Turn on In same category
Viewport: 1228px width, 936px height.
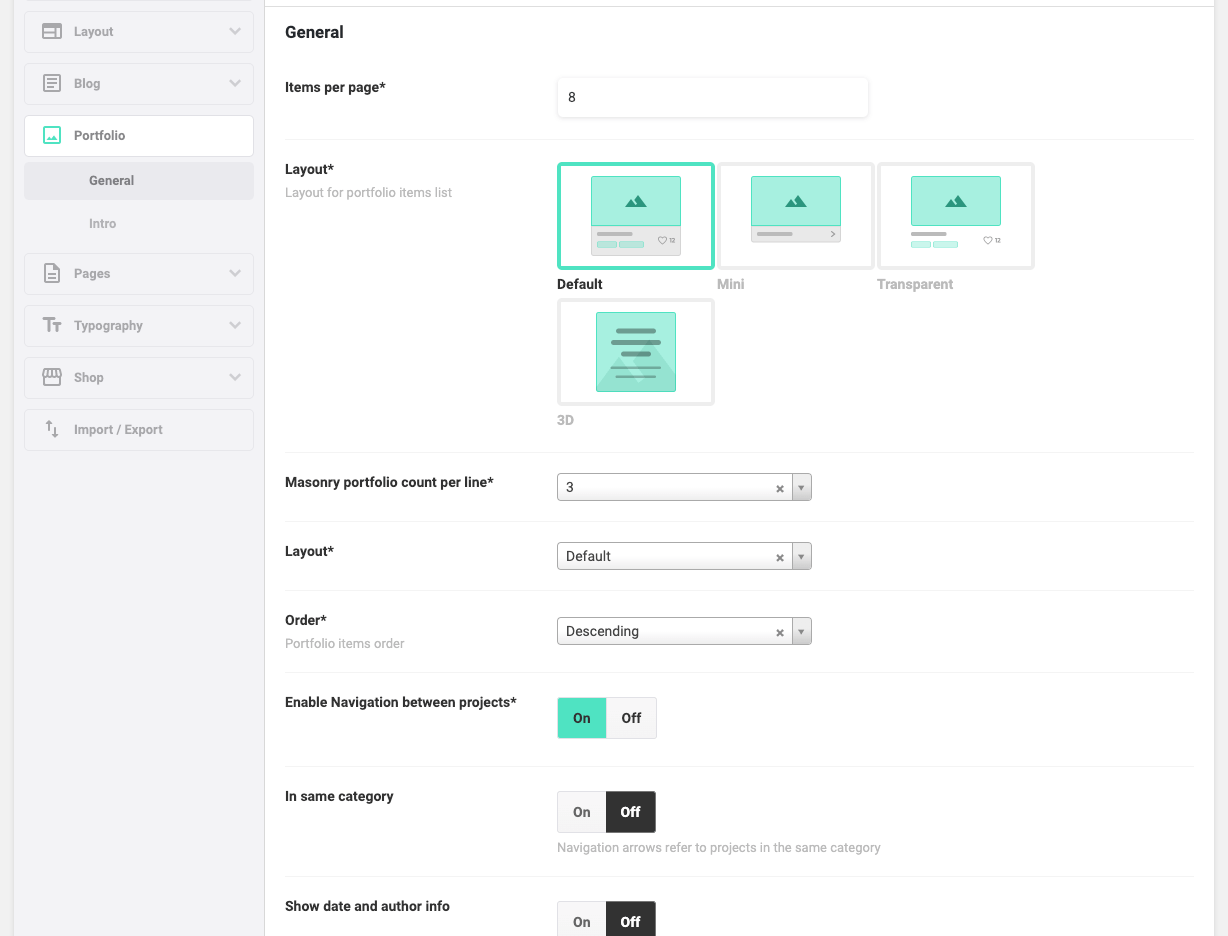582,812
